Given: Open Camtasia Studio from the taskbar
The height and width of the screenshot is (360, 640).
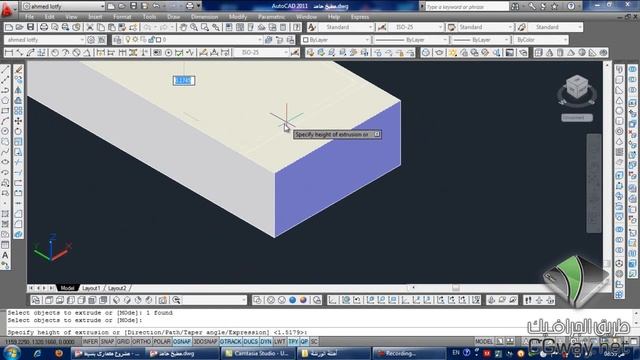Looking at the screenshot, I should 258,353.
